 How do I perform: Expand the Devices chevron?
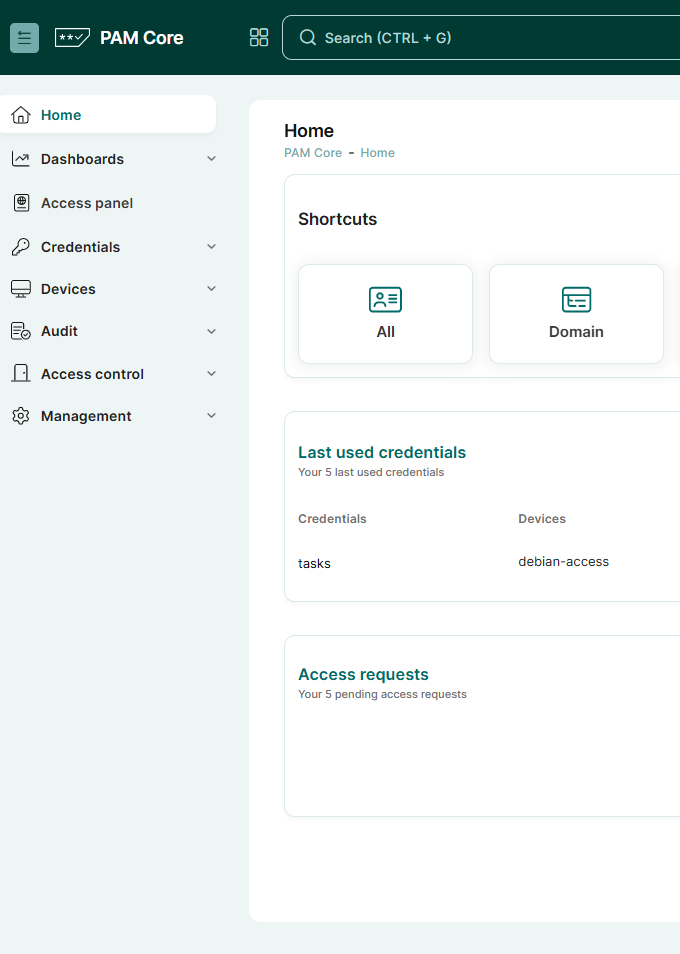click(x=211, y=289)
